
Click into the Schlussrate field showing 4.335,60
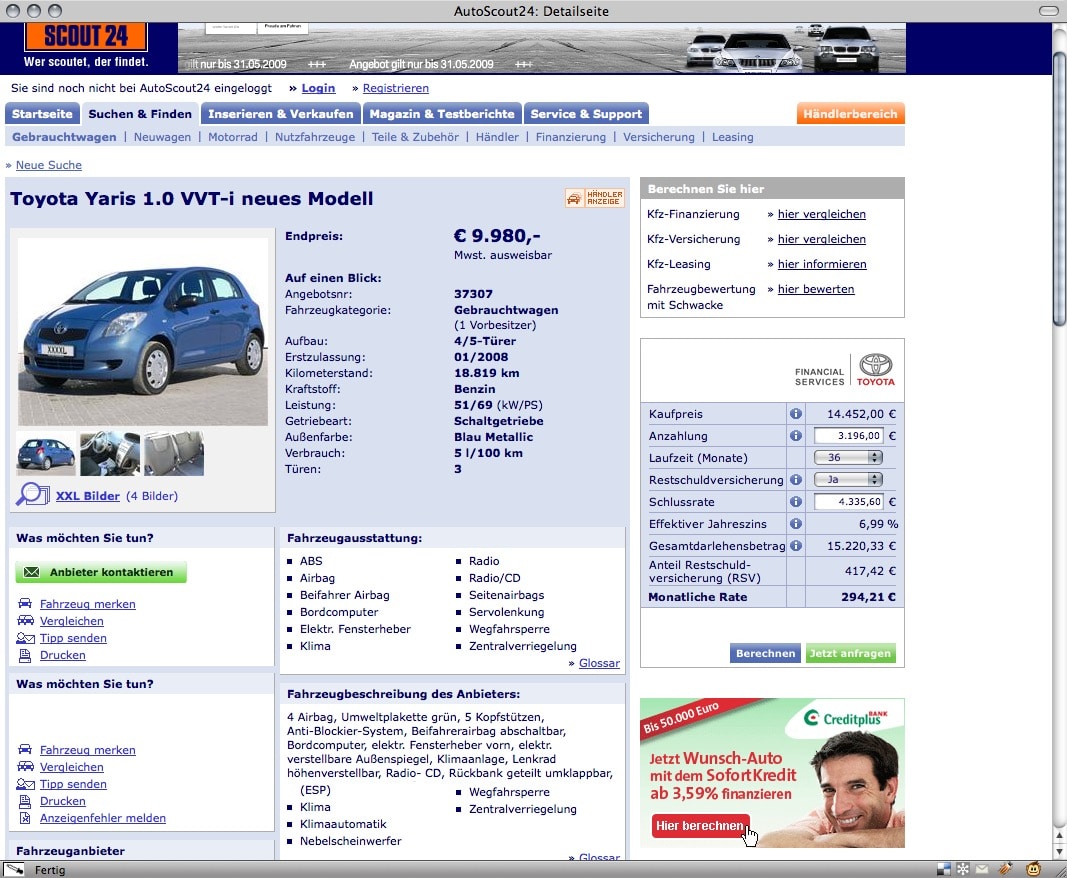[x=848, y=502]
